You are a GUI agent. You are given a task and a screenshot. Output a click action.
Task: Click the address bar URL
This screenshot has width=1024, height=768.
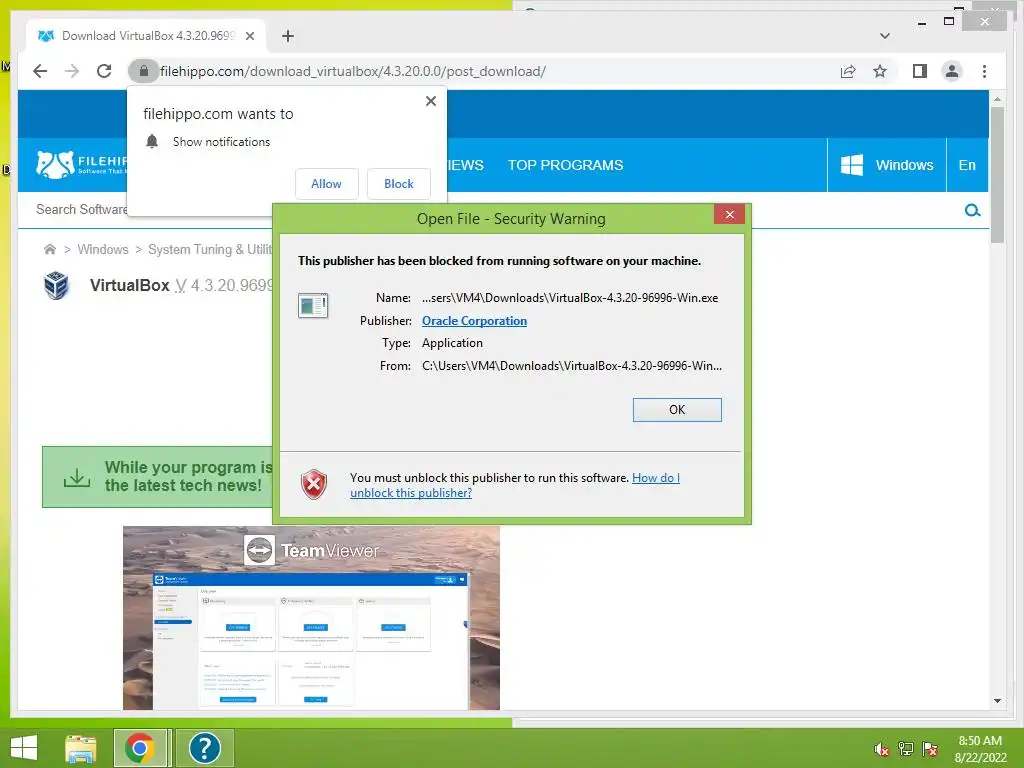click(353, 71)
